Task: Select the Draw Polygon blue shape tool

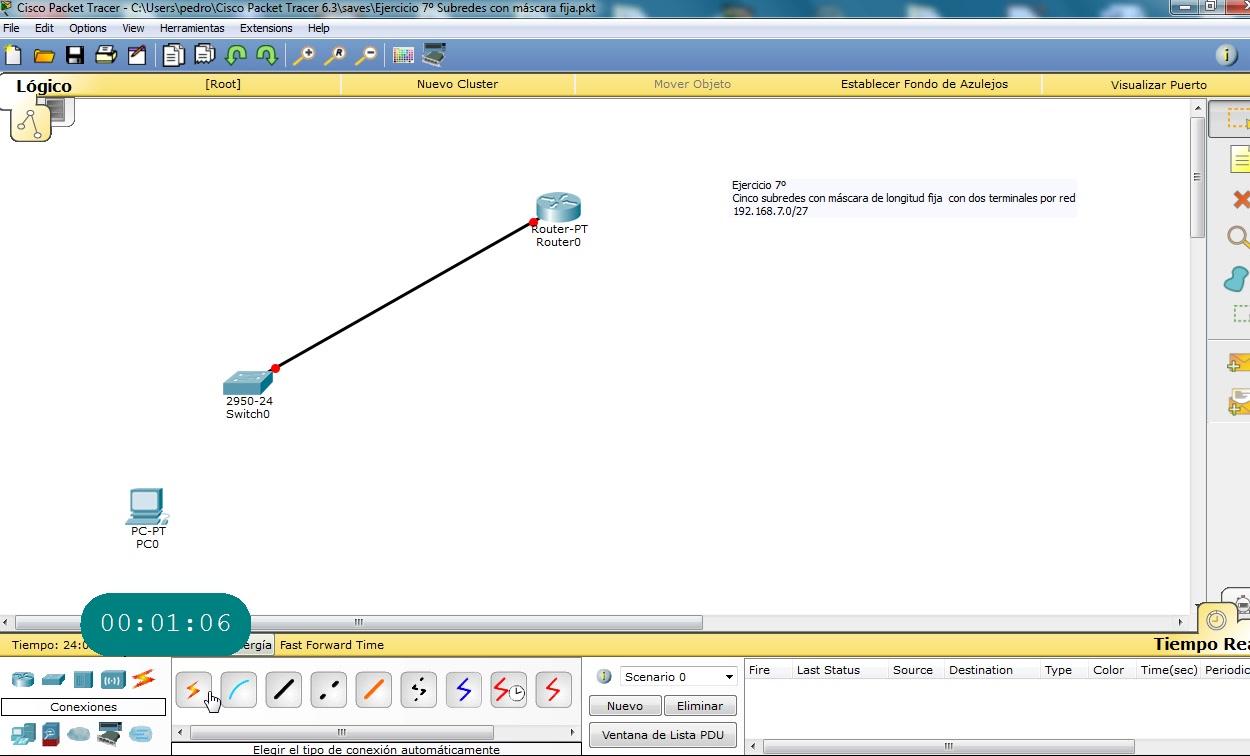Action: (x=1238, y=277)
